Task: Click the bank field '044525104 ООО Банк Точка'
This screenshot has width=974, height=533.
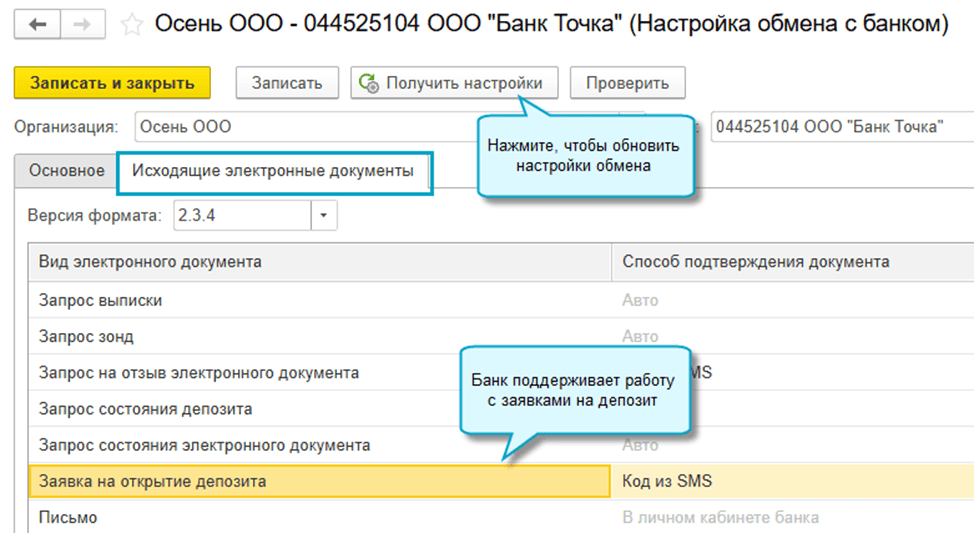Action: pos(842,127)
